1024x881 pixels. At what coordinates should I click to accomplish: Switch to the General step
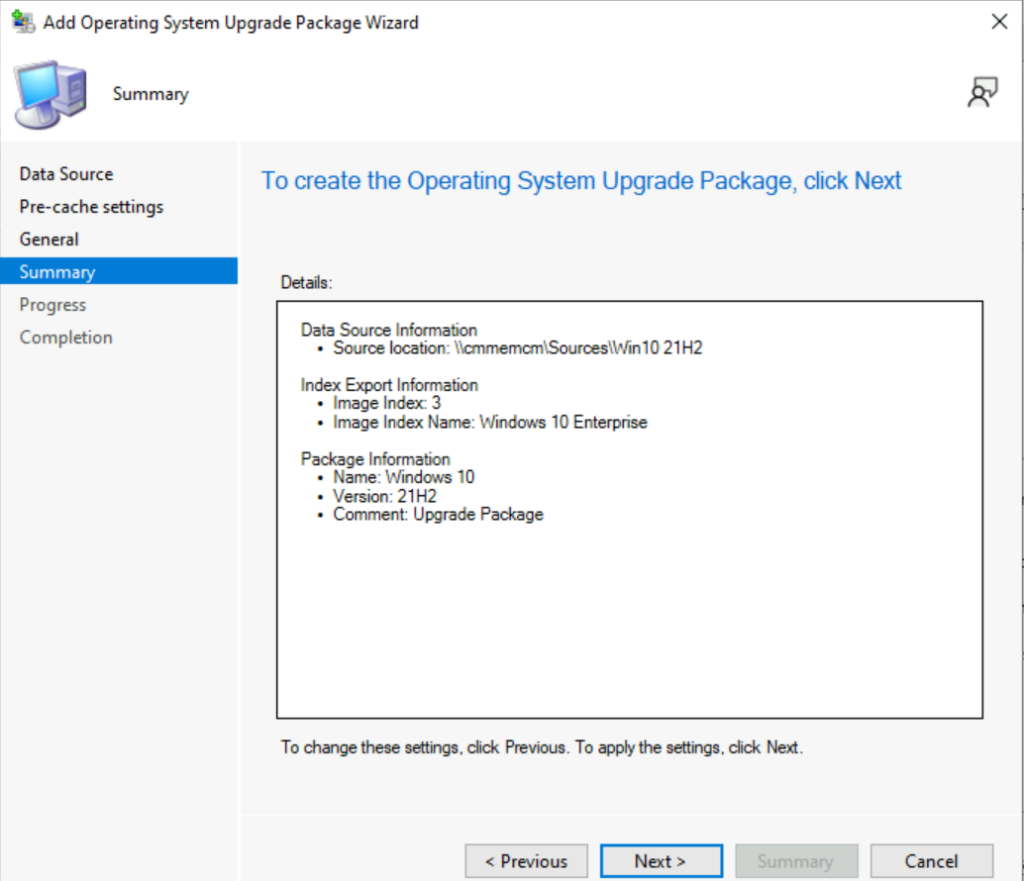(49, 239)
